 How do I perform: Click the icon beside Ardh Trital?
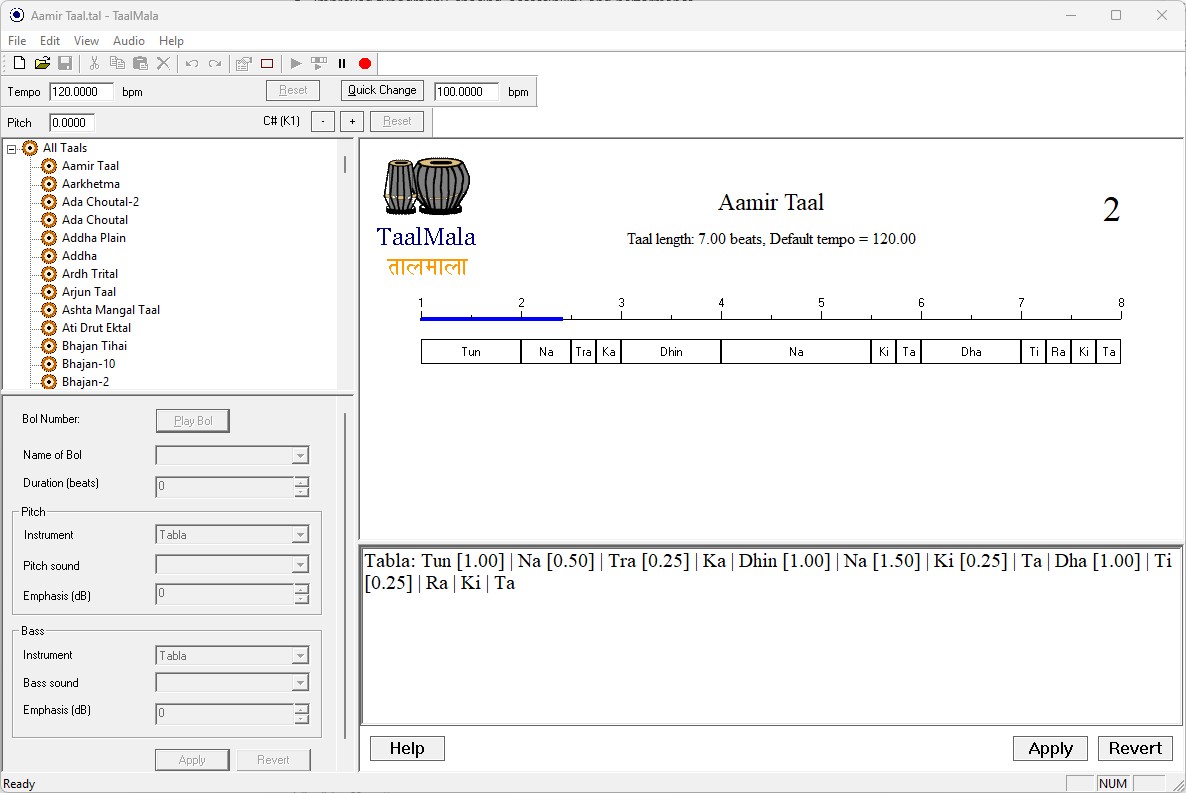tap(49, 274)
